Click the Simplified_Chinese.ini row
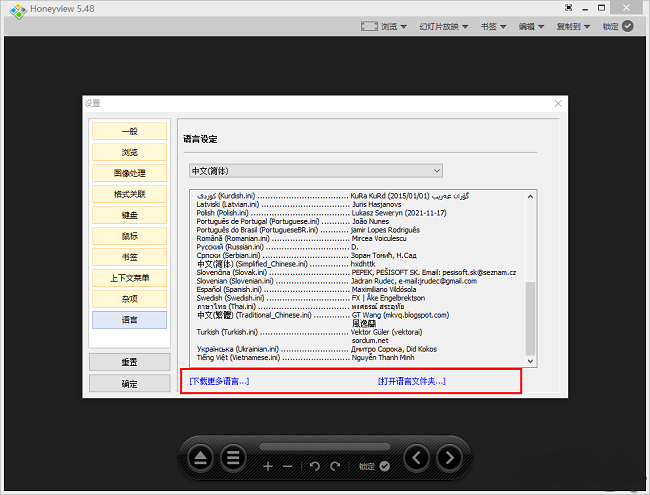 click(x=286, y=264)
